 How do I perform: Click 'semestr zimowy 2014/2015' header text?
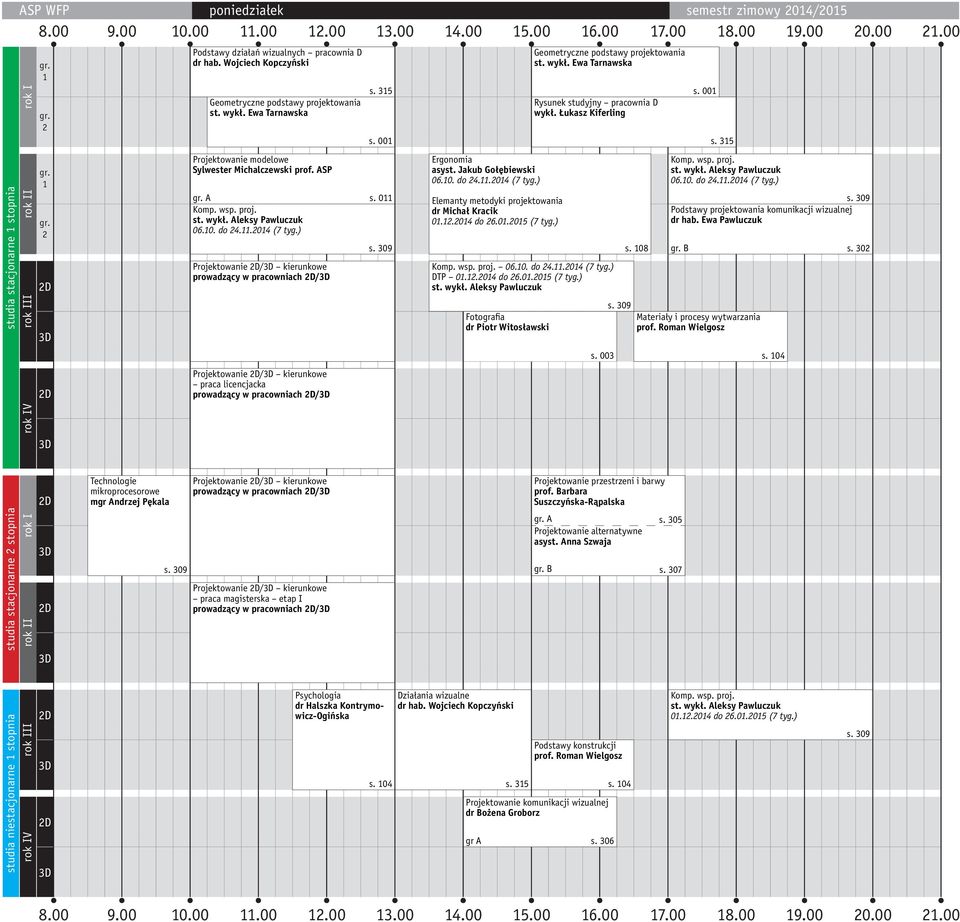pos(766,10)
